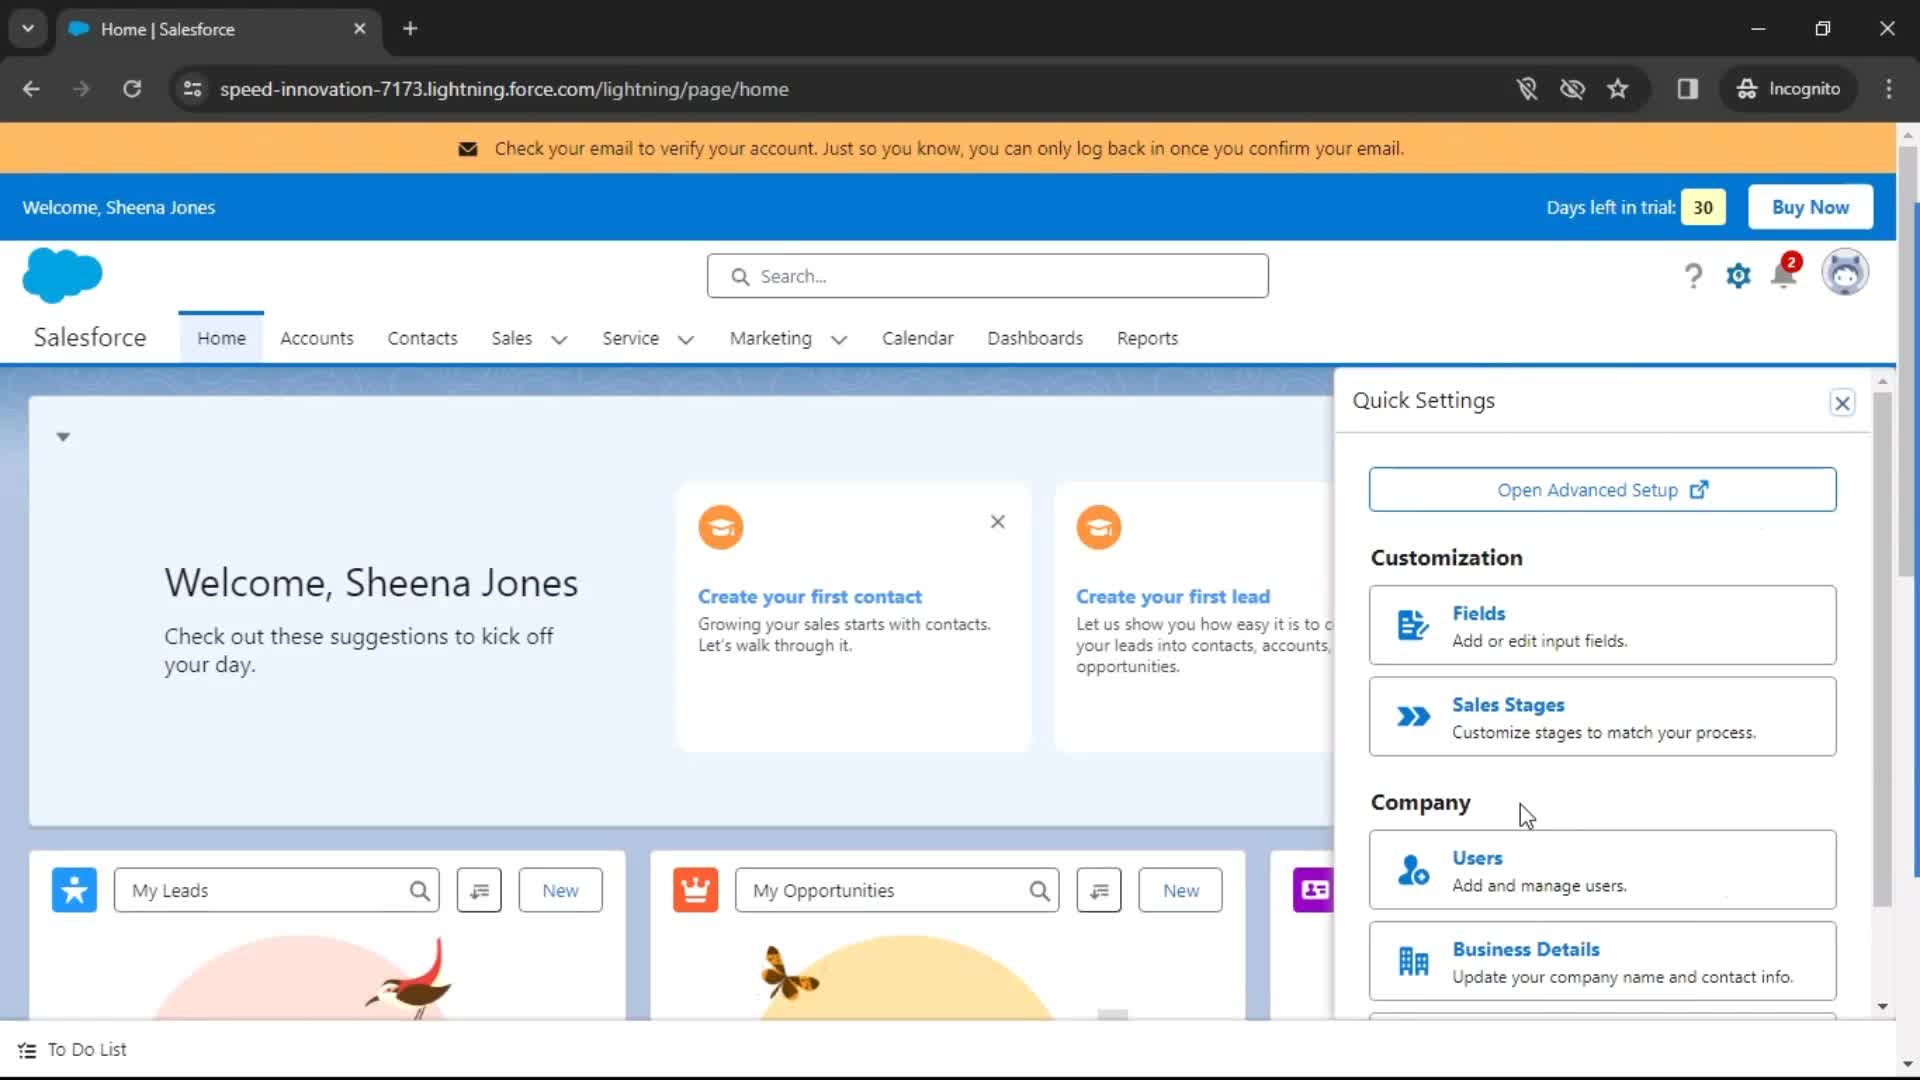Click the graduation cap icon on contact card

pos(720,527)
